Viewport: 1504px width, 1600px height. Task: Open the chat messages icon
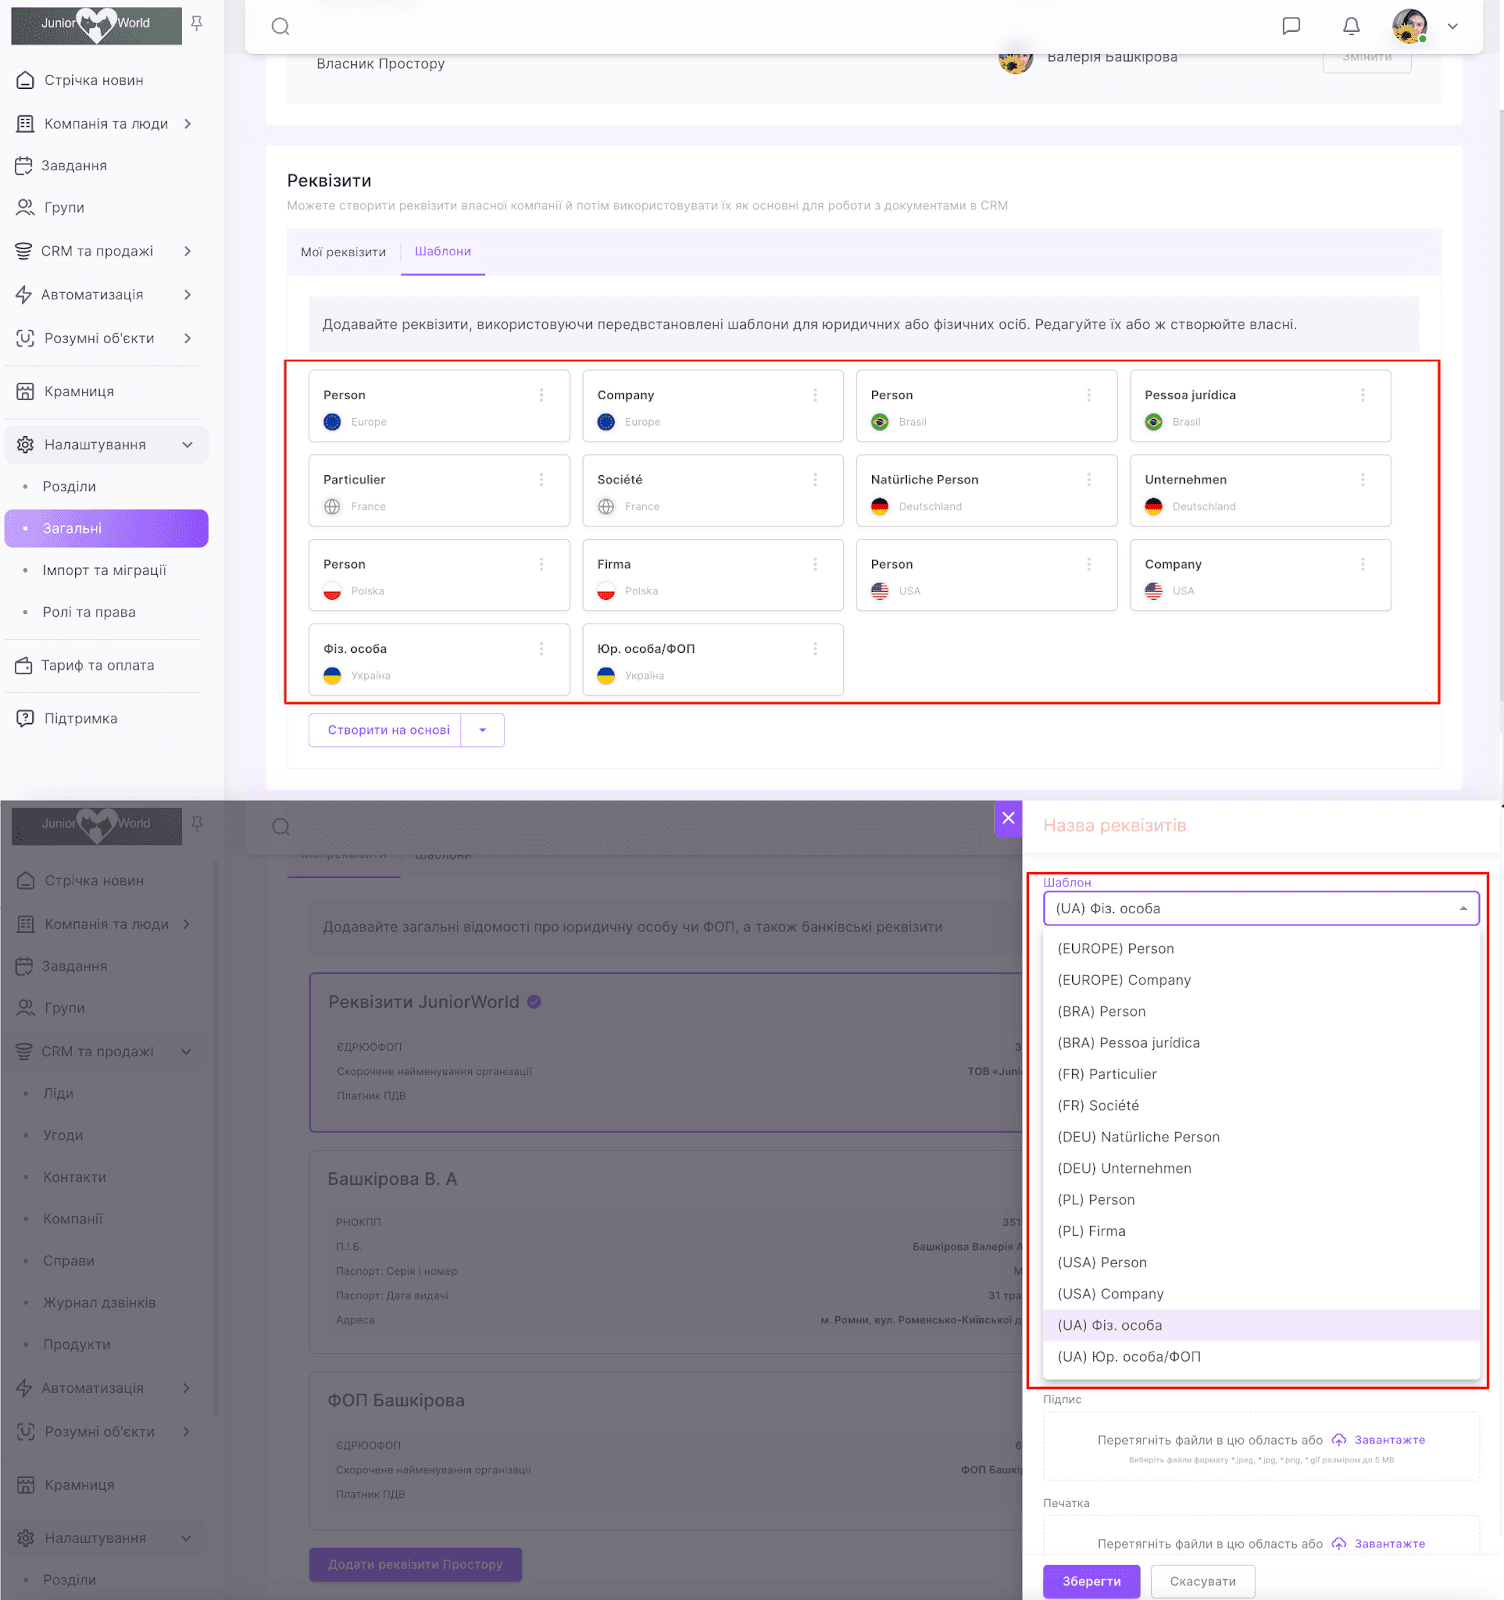[1291, 26]
